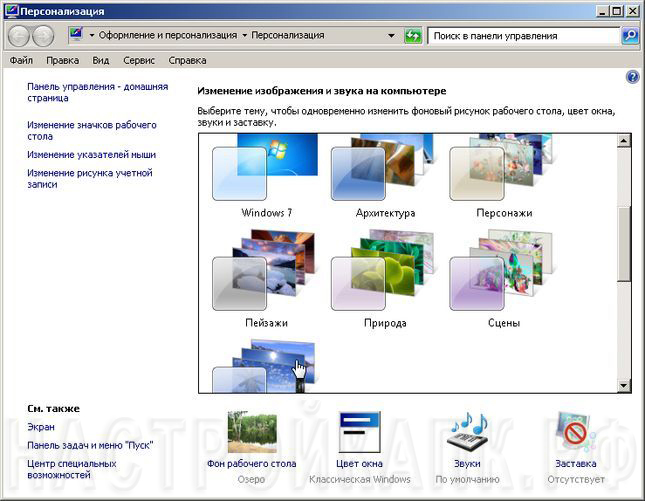Open the Файл menu
Viewport: 645px width, 501px height.
pos(21,60)
